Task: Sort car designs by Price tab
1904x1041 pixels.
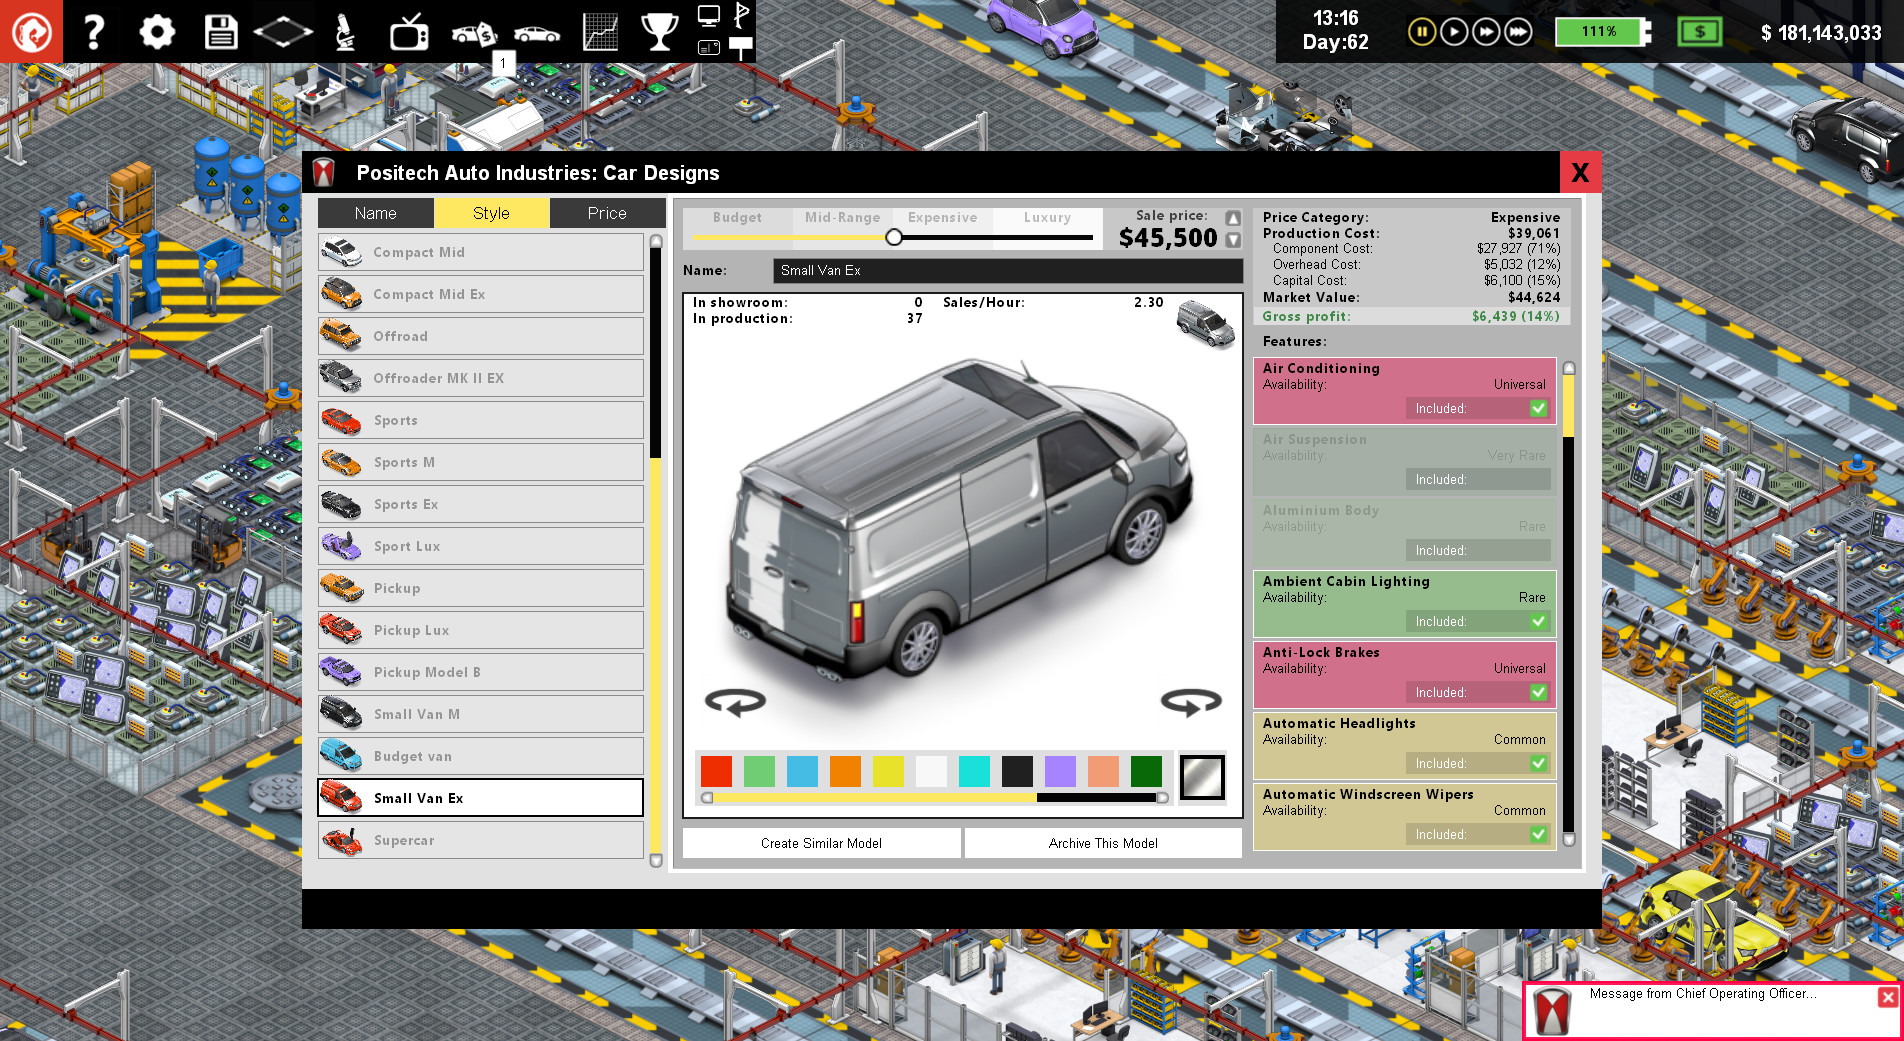Action: 607,213
